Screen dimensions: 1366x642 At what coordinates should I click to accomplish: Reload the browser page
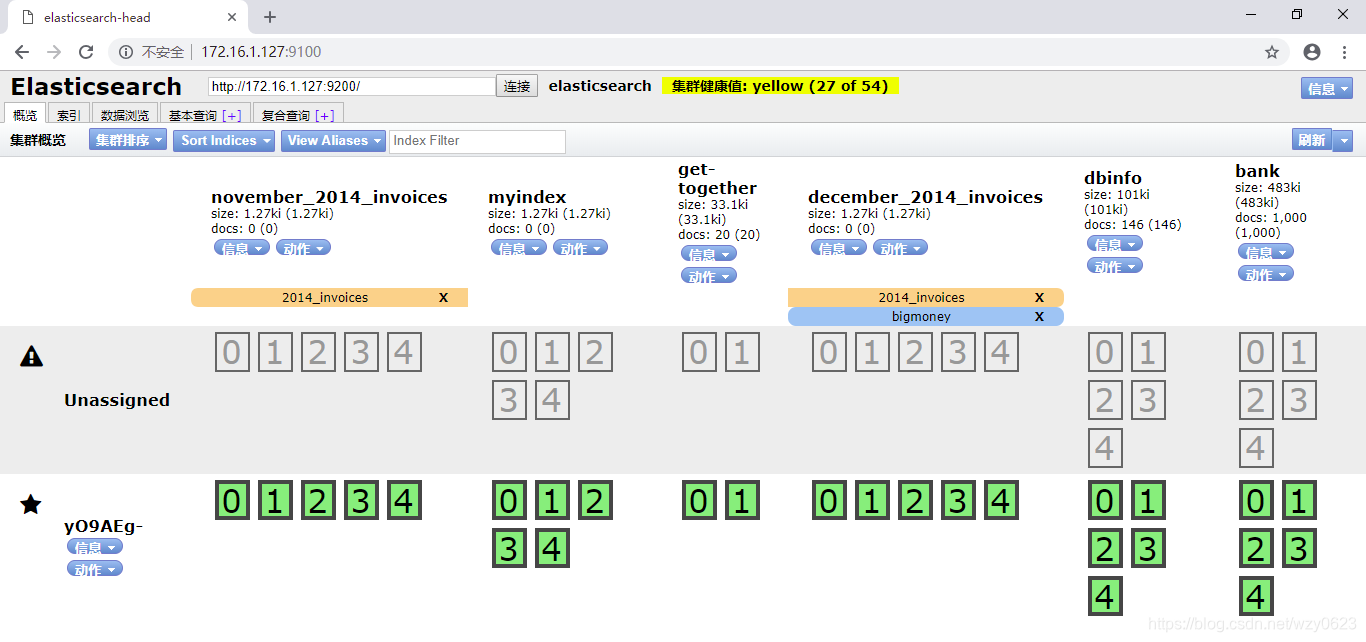86,52
